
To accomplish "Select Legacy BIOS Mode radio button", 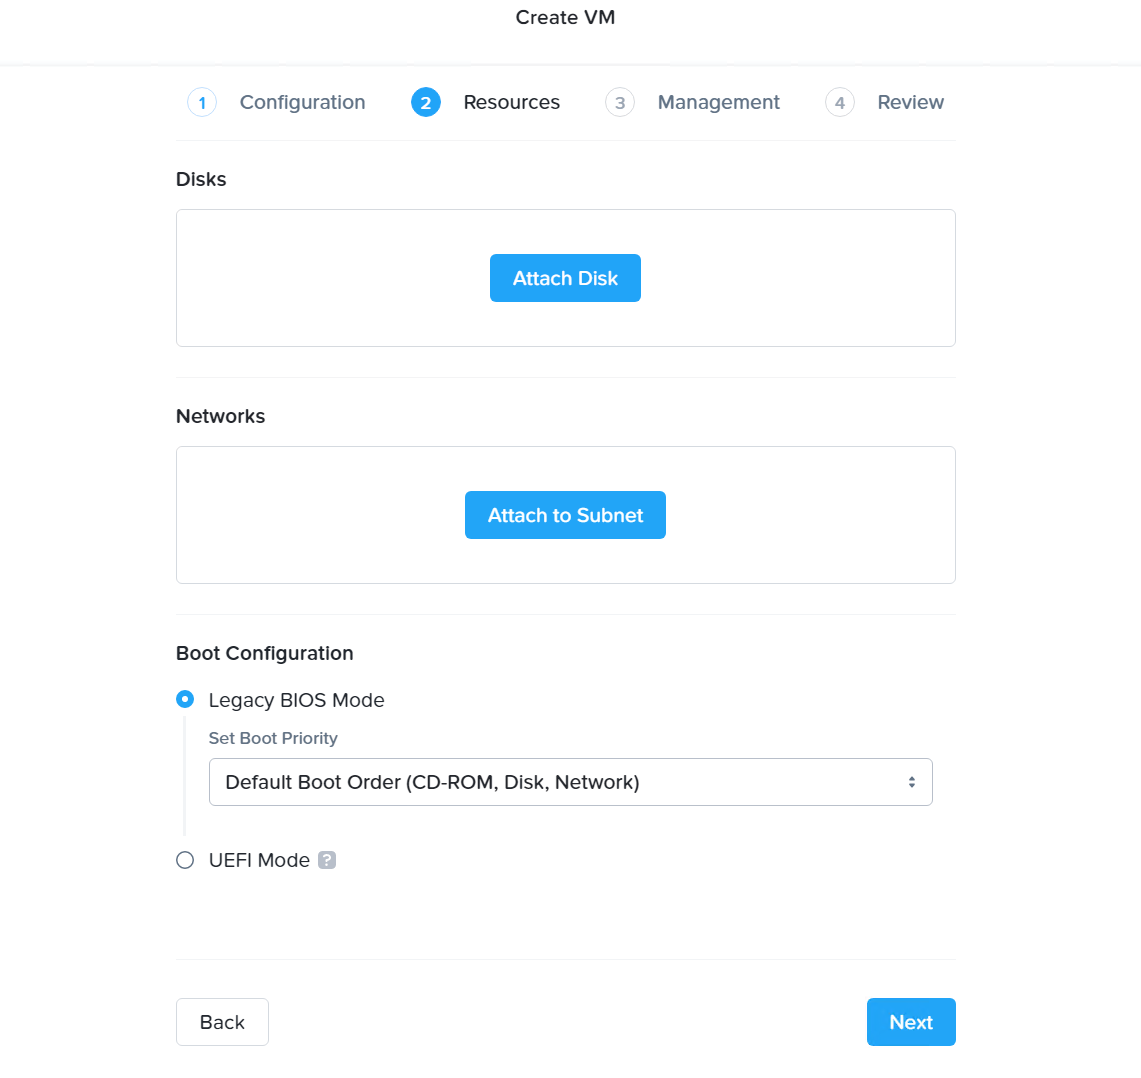I will [x=185, y=700].
